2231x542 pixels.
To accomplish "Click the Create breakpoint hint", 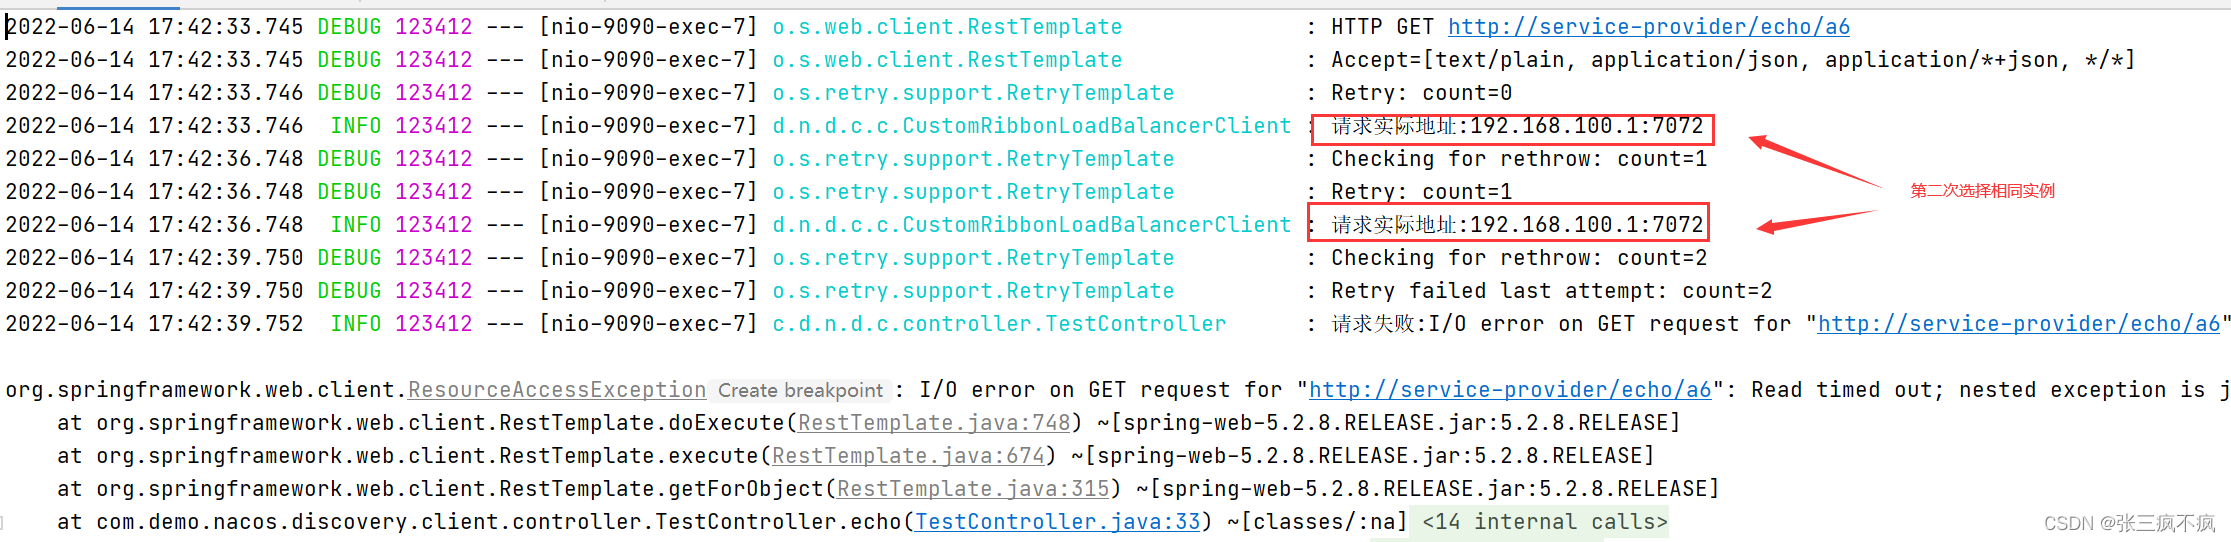I will point(800,391).
